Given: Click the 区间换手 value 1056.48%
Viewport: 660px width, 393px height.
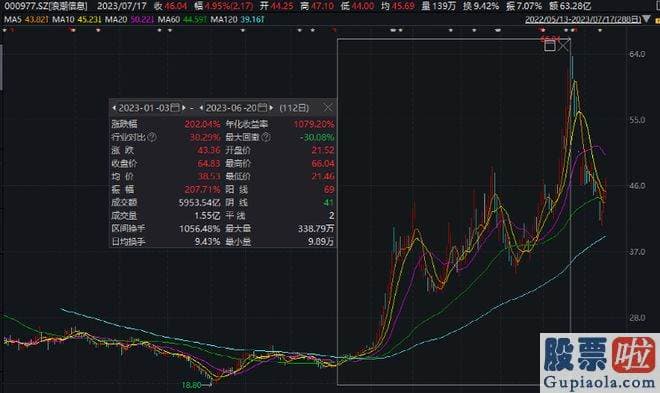Looking at the screenshot, I should (200, 228).
